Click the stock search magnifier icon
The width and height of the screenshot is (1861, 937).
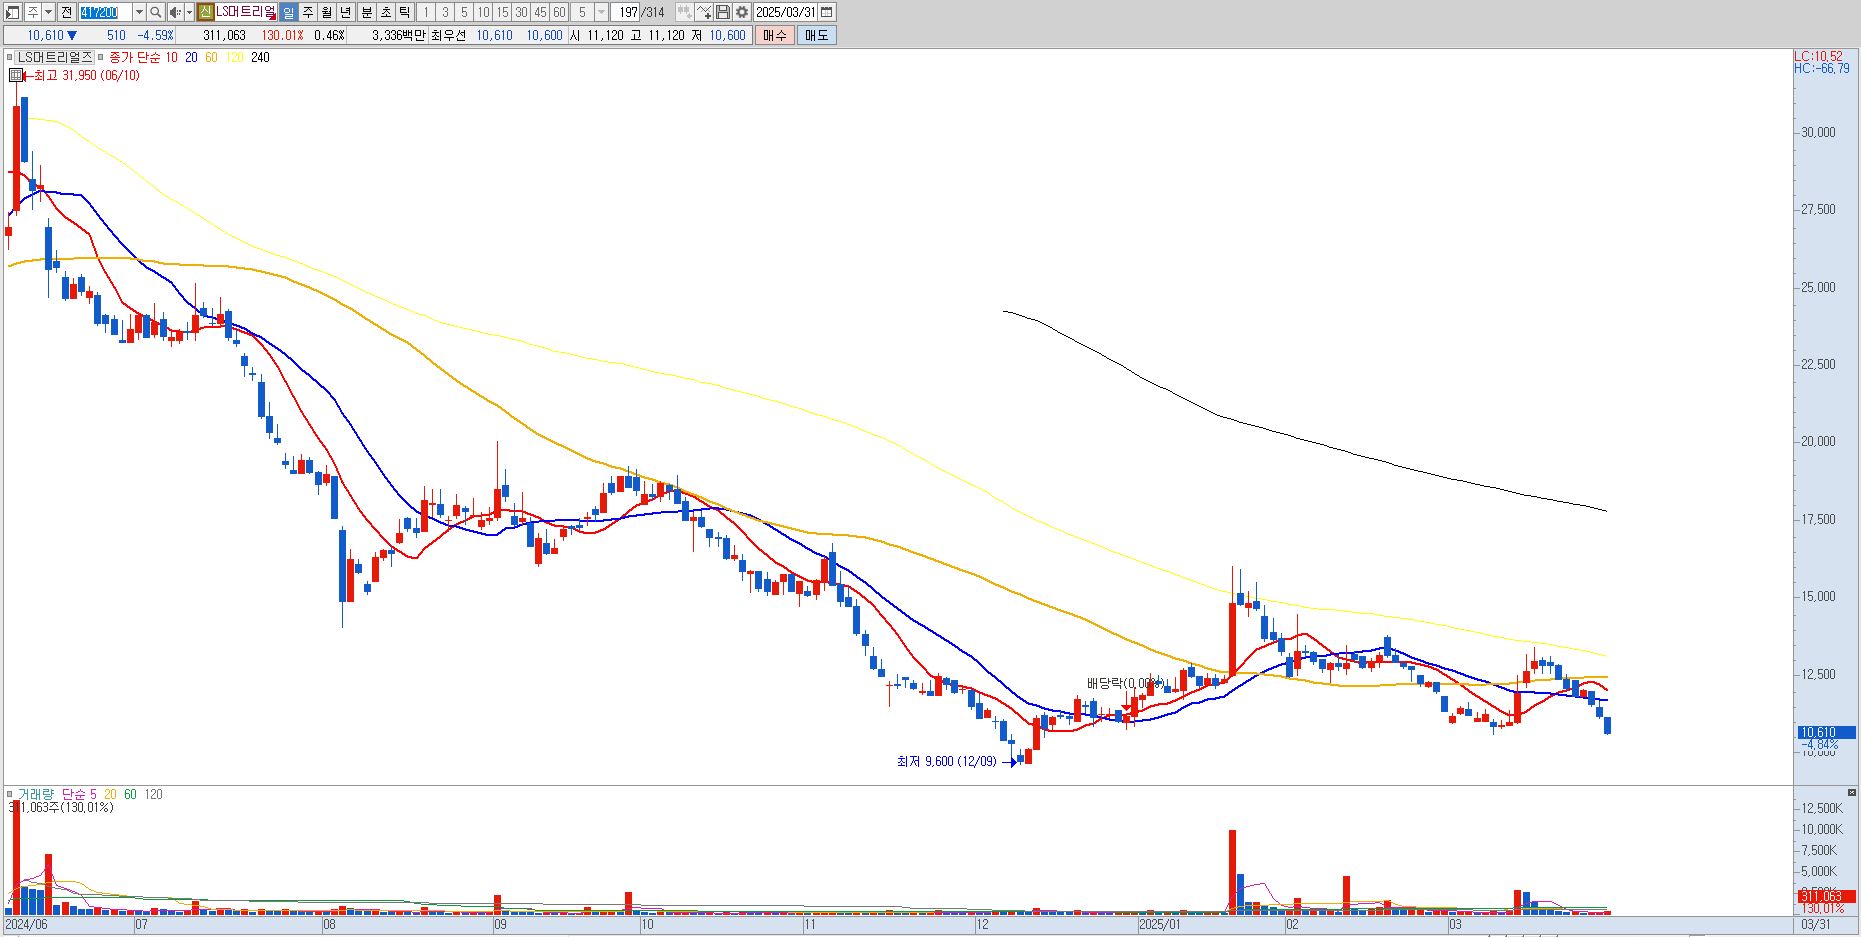[x=155, y=12]
